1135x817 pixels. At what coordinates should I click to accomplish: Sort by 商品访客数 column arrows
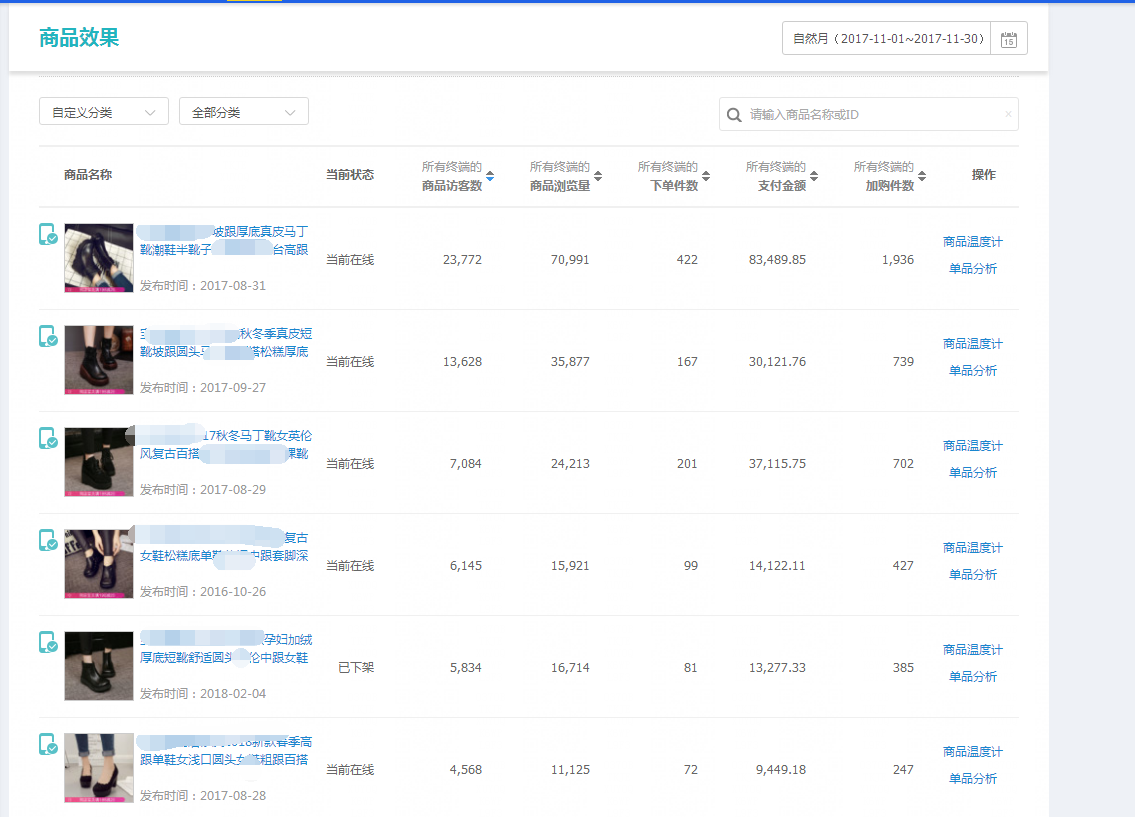pos(490,176)
